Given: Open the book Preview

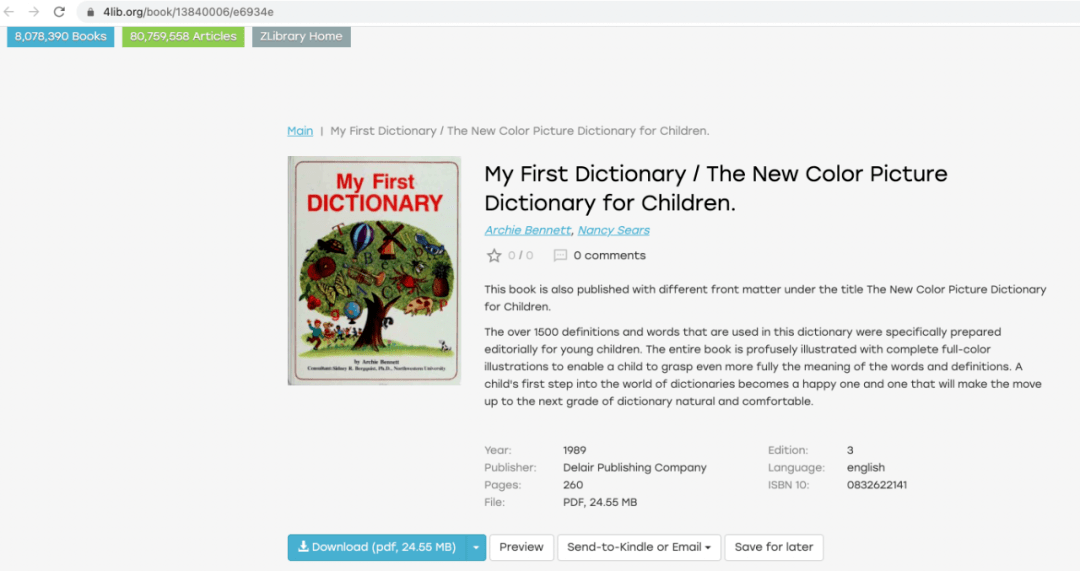Looking at the screenshot, I should pyautogui.click(x=521, y=548).
